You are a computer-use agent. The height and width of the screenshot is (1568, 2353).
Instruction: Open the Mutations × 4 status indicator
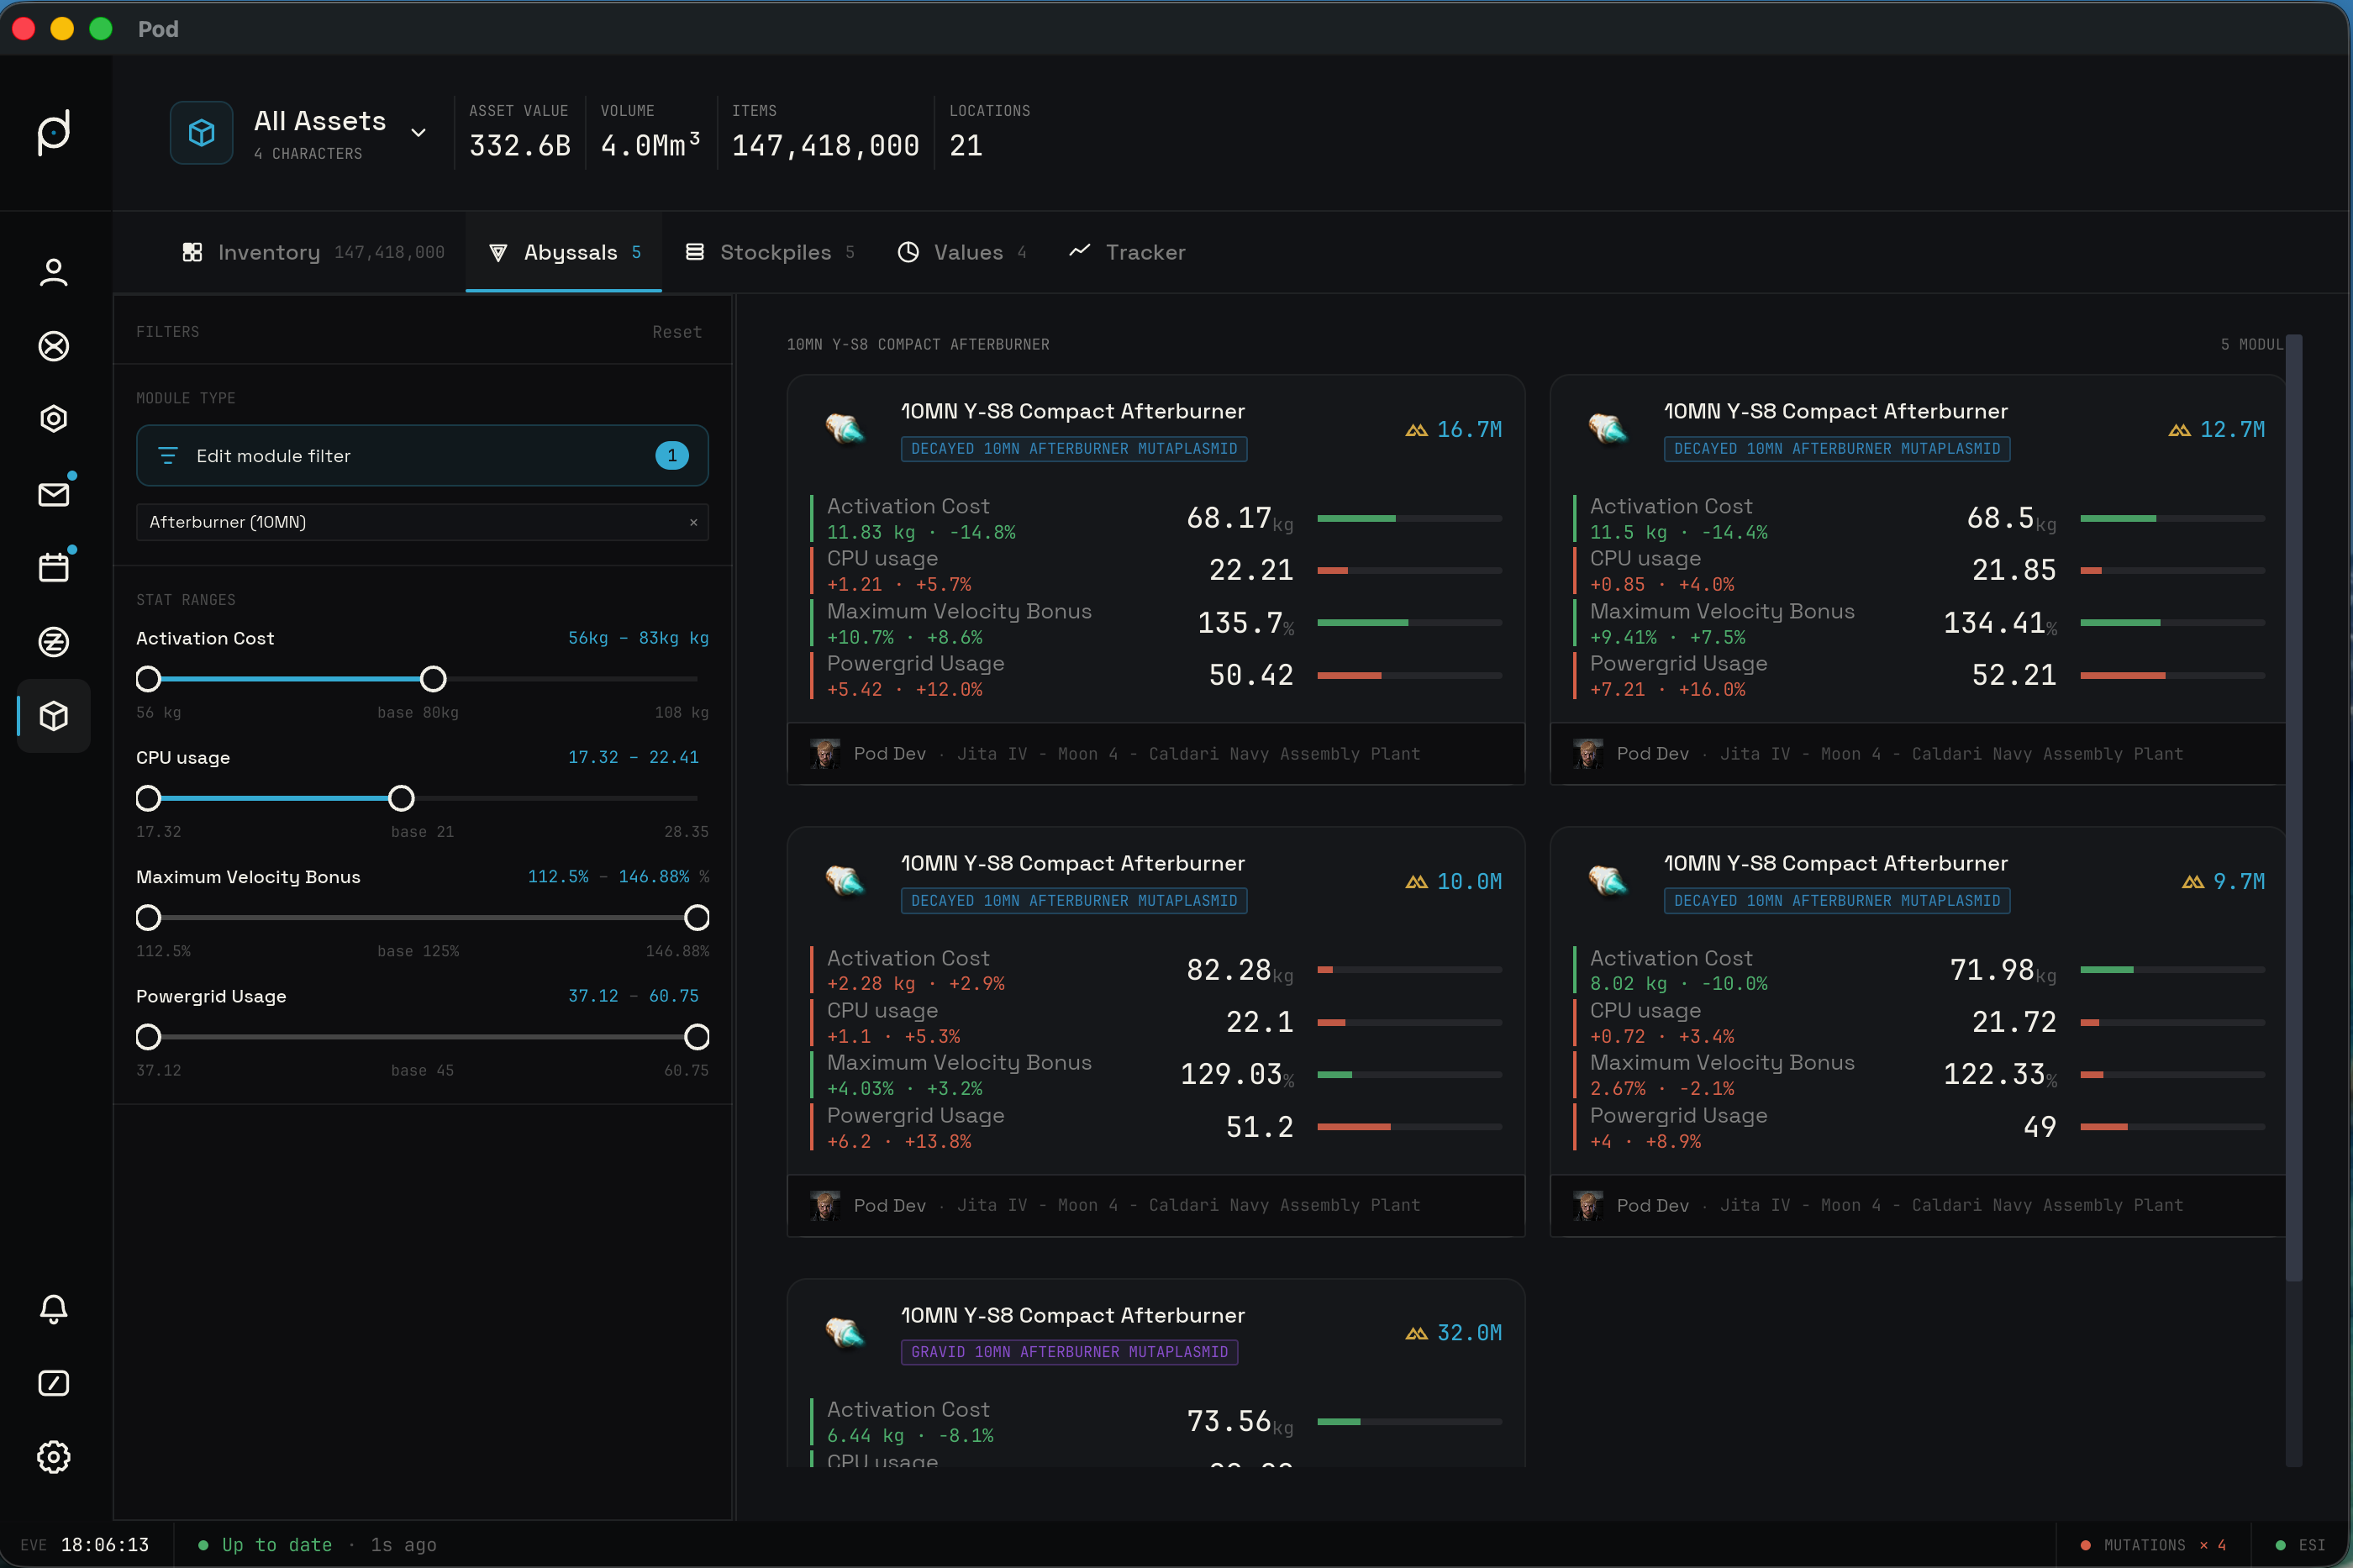click(x=2152, y=1545)
